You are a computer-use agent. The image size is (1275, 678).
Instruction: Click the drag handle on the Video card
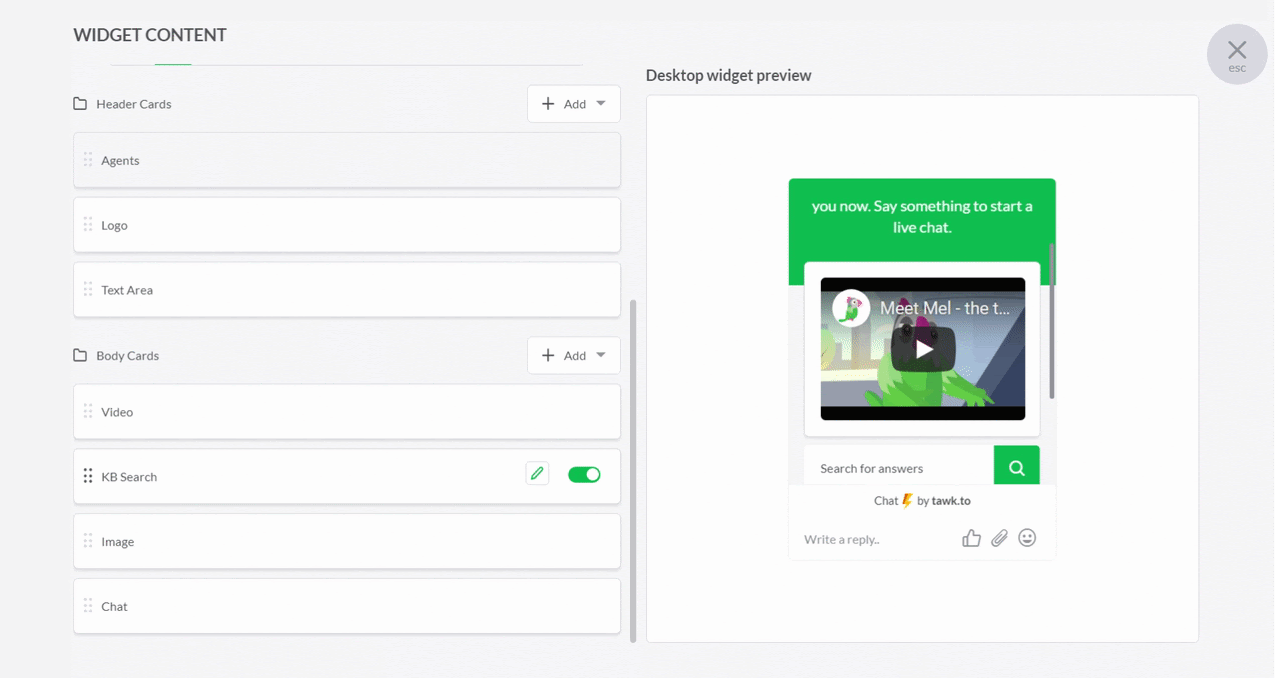pos(88,412)
